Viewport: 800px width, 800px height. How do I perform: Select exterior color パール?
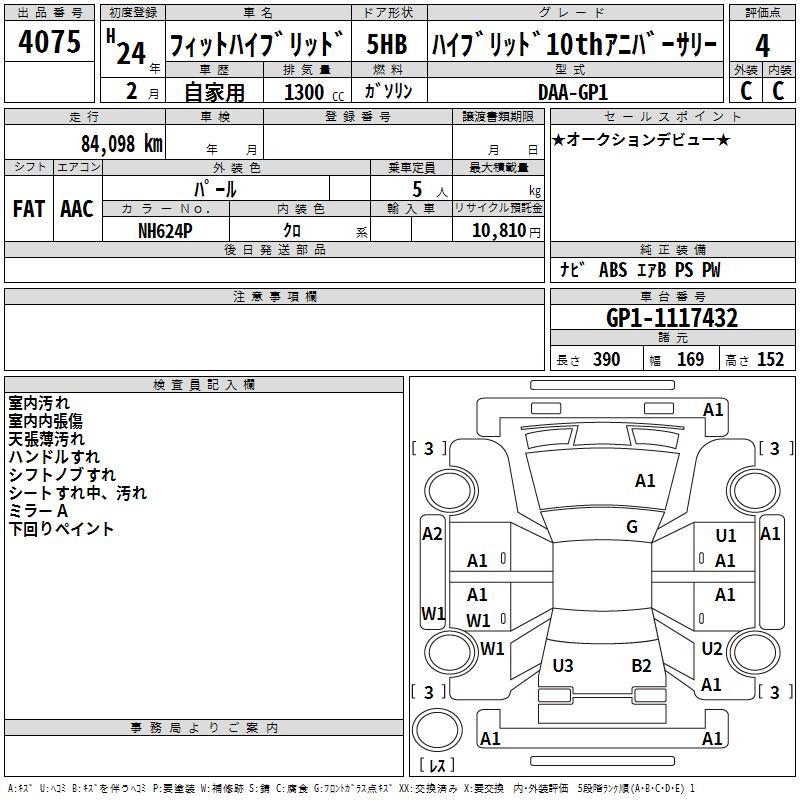coord(215,189)
